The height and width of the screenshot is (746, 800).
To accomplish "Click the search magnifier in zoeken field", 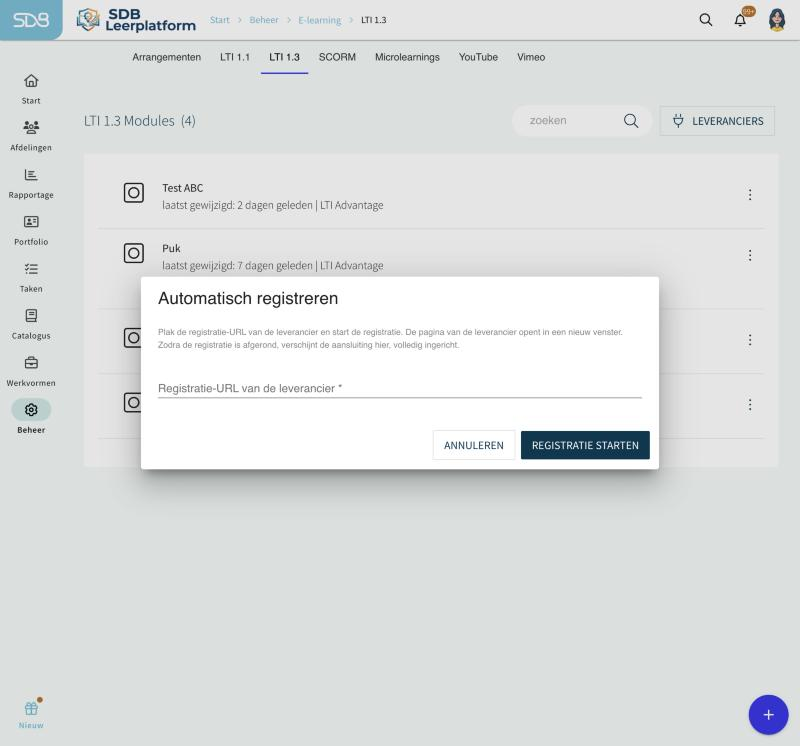I will tap(631, 121).
